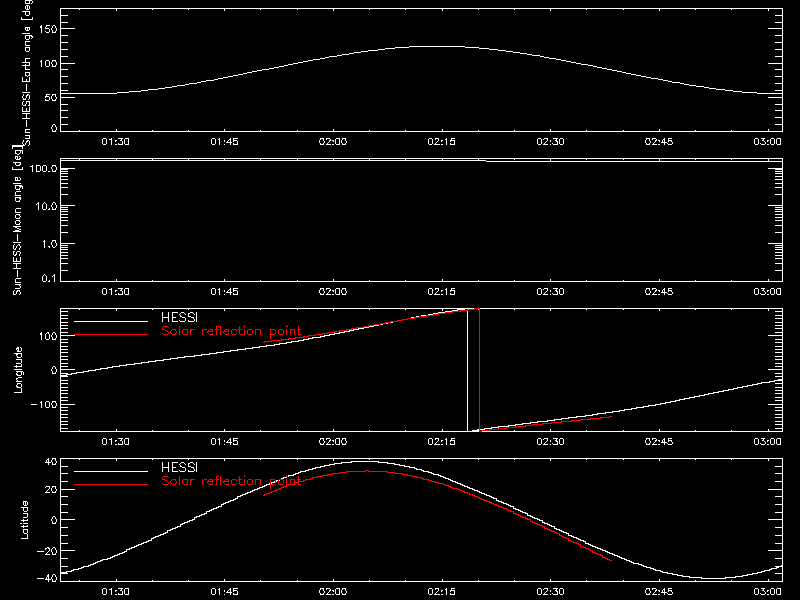
Task: Click the 02:45 time label under Latitude plot
Action: [659, 591]
